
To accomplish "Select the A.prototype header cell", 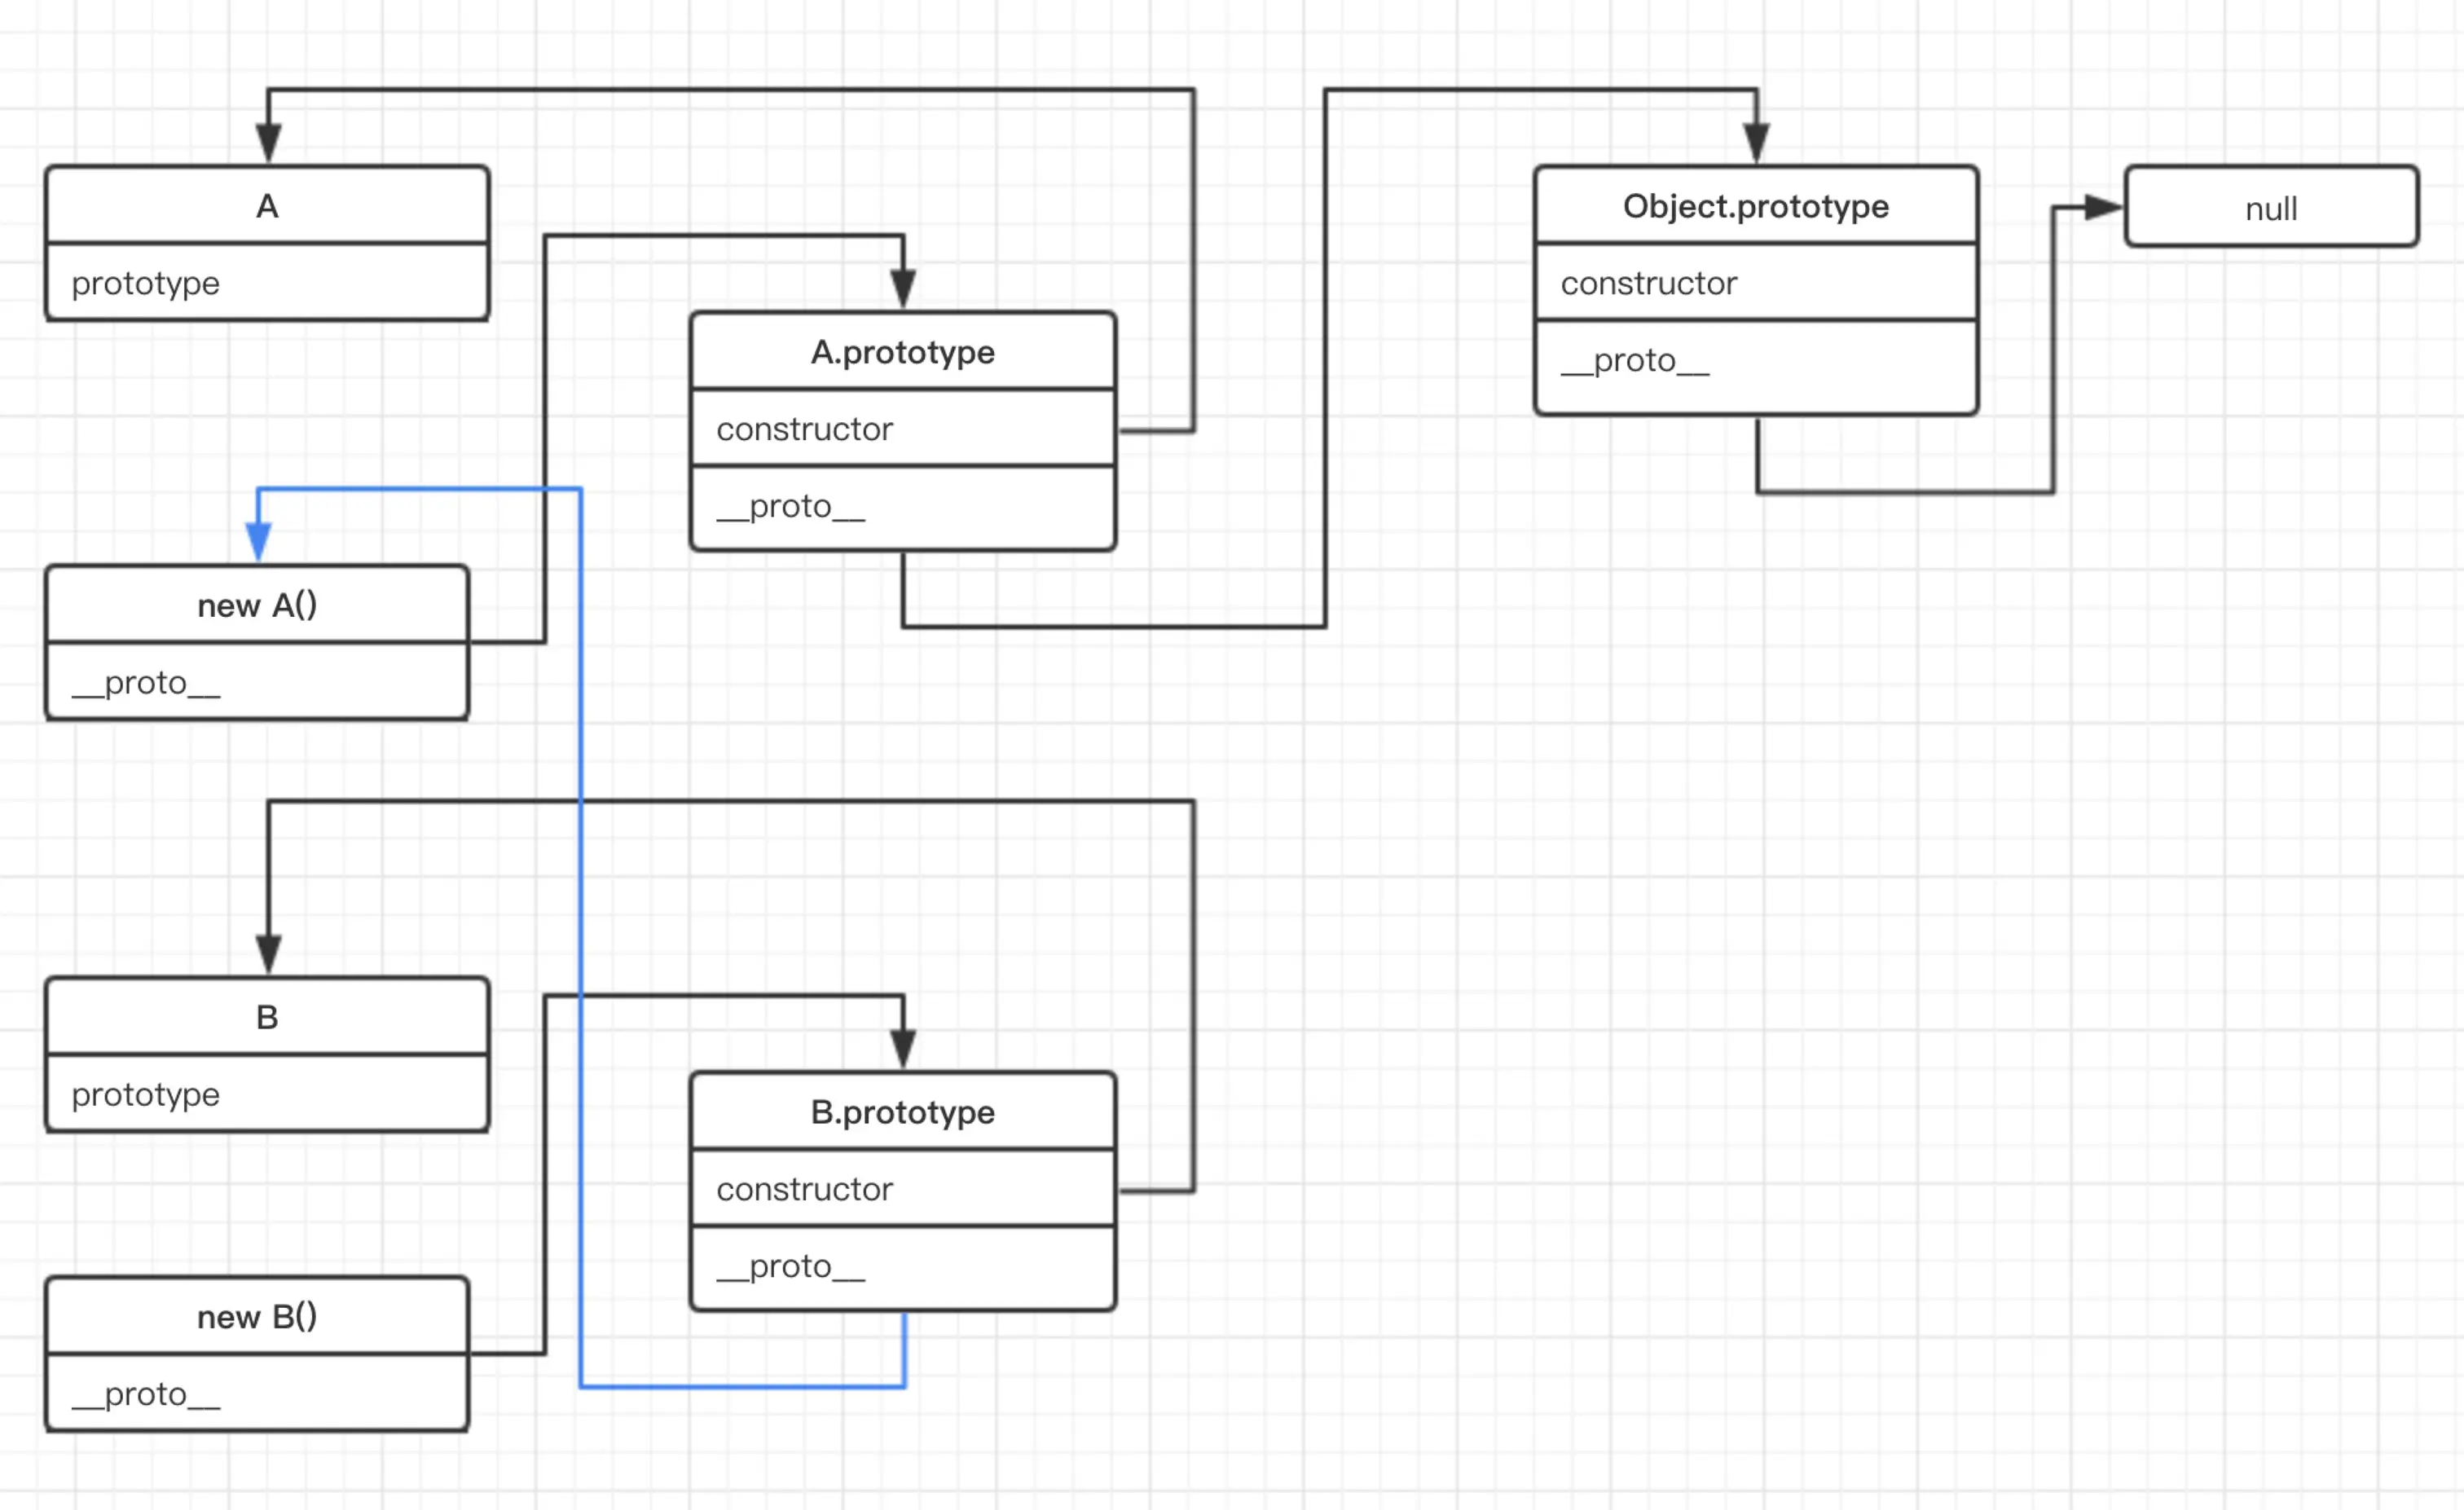I will [902, 352].
